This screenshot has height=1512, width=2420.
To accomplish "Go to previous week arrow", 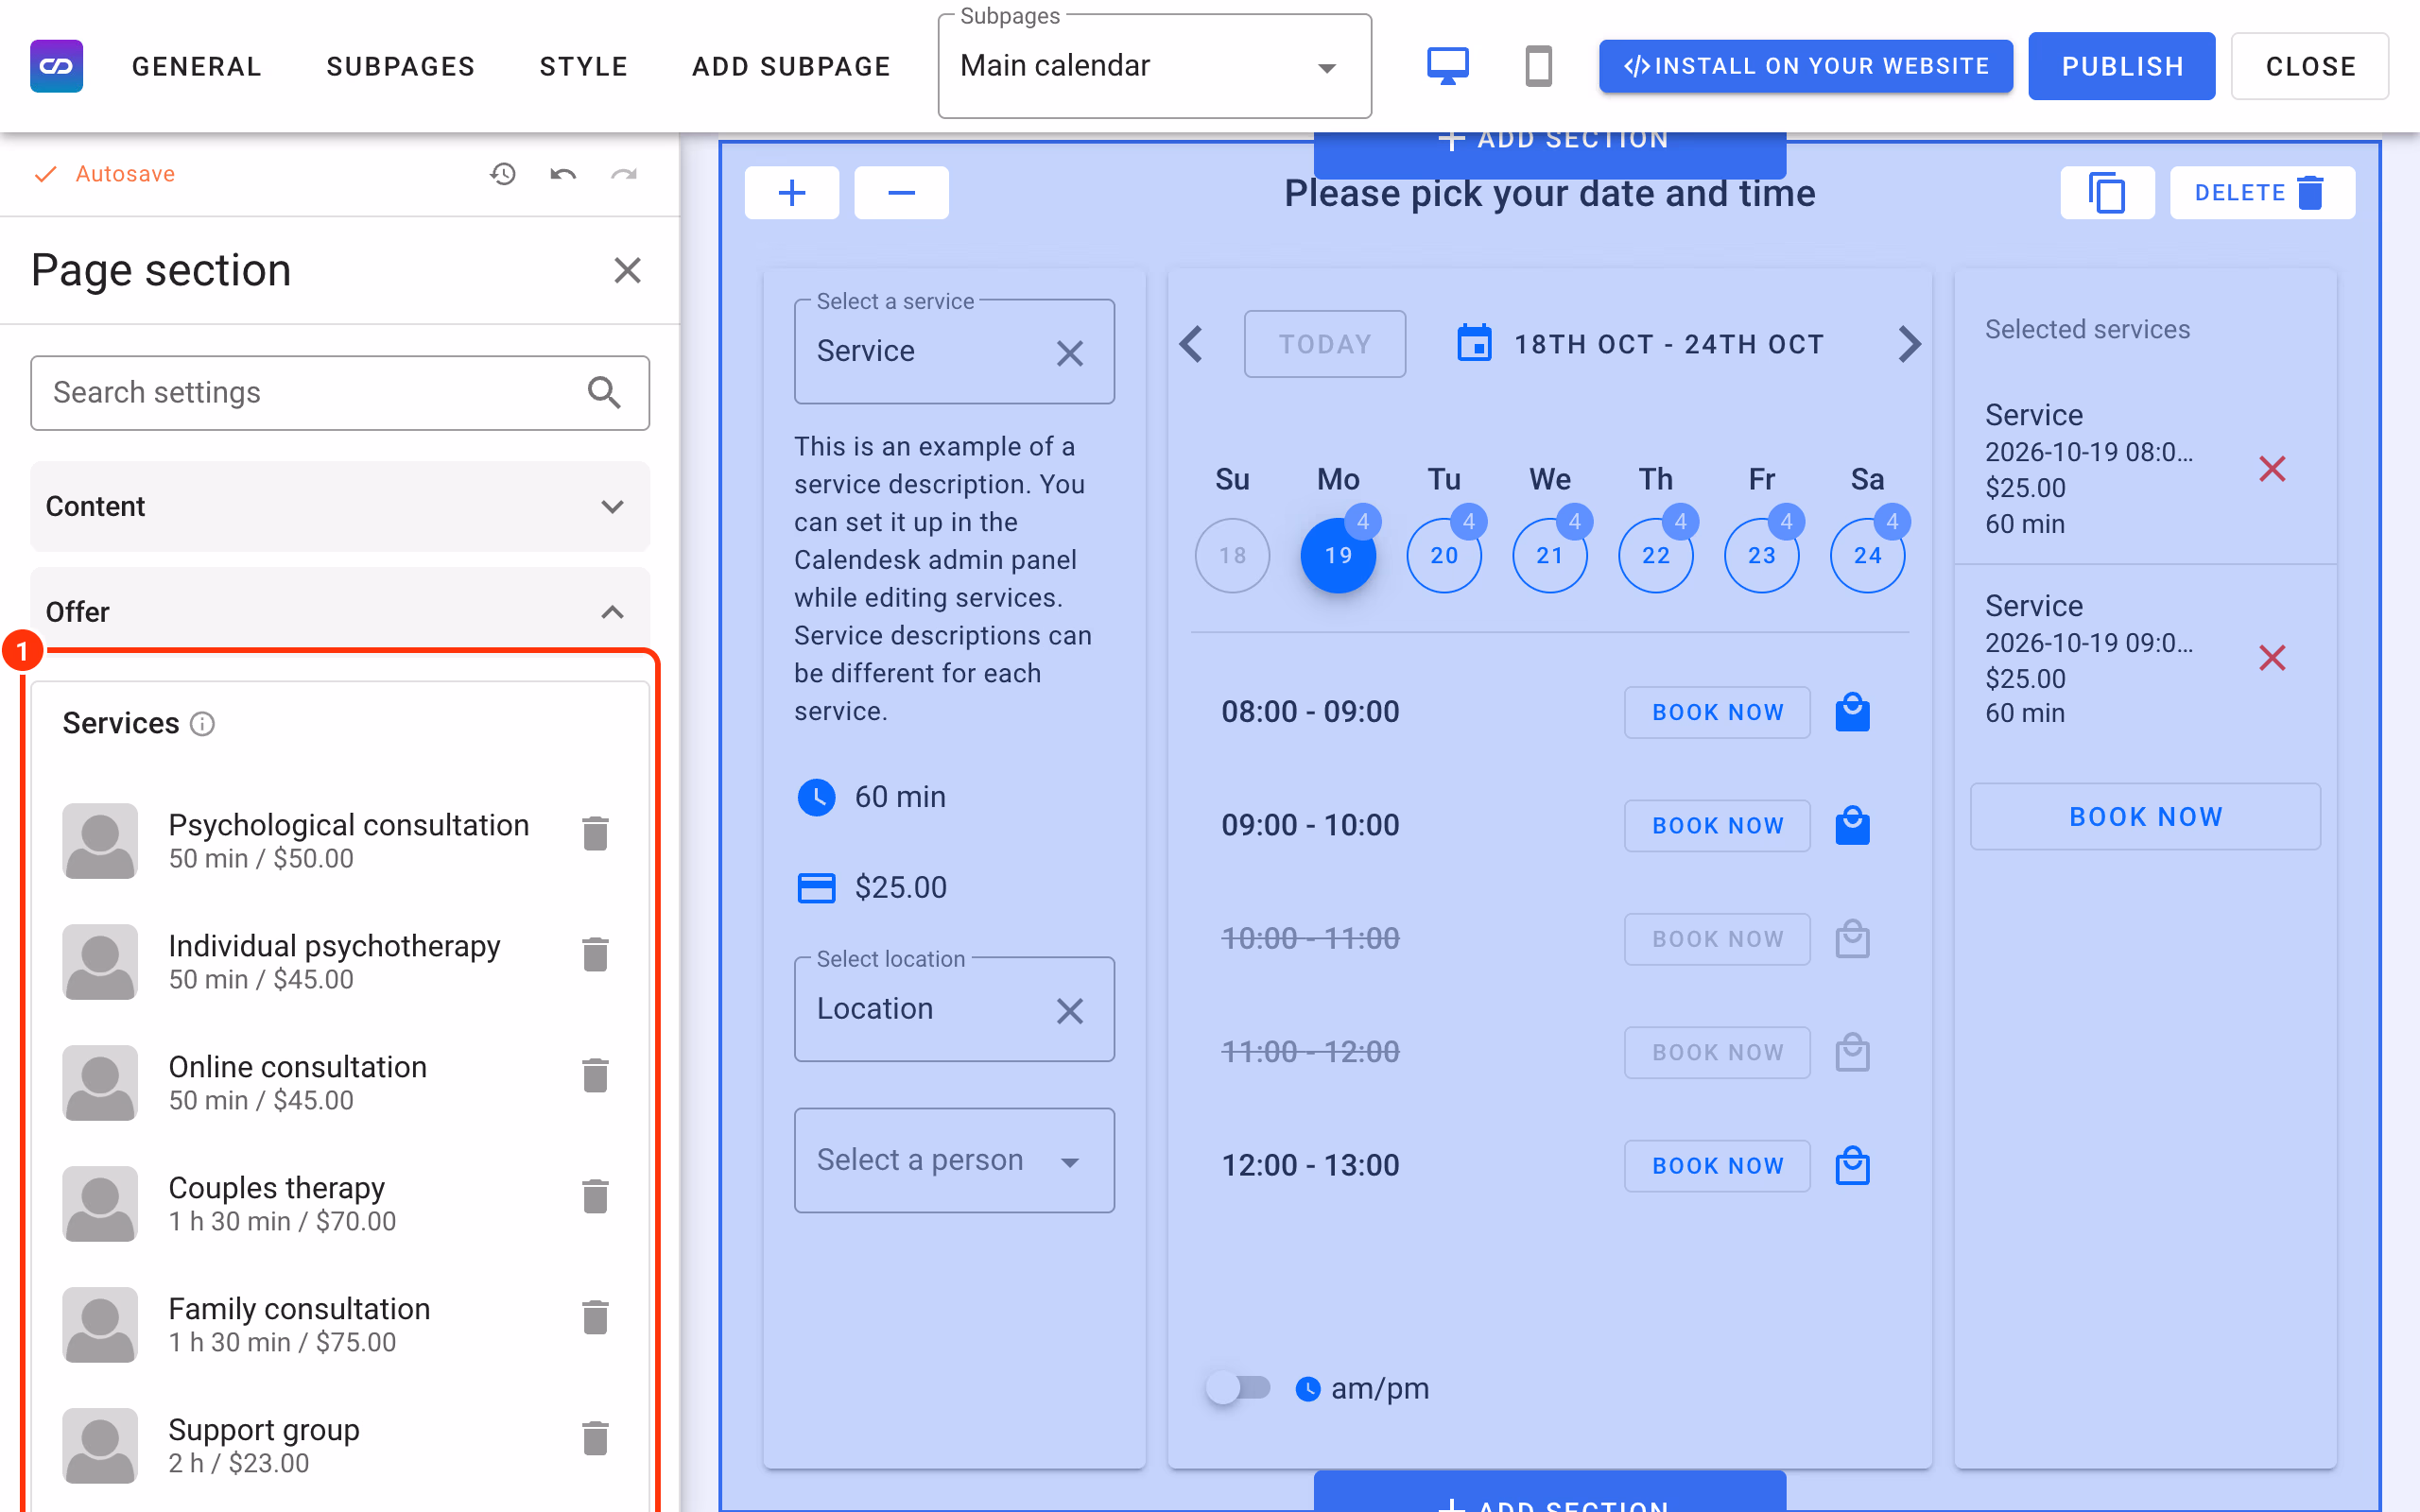I will point(1191,344).
